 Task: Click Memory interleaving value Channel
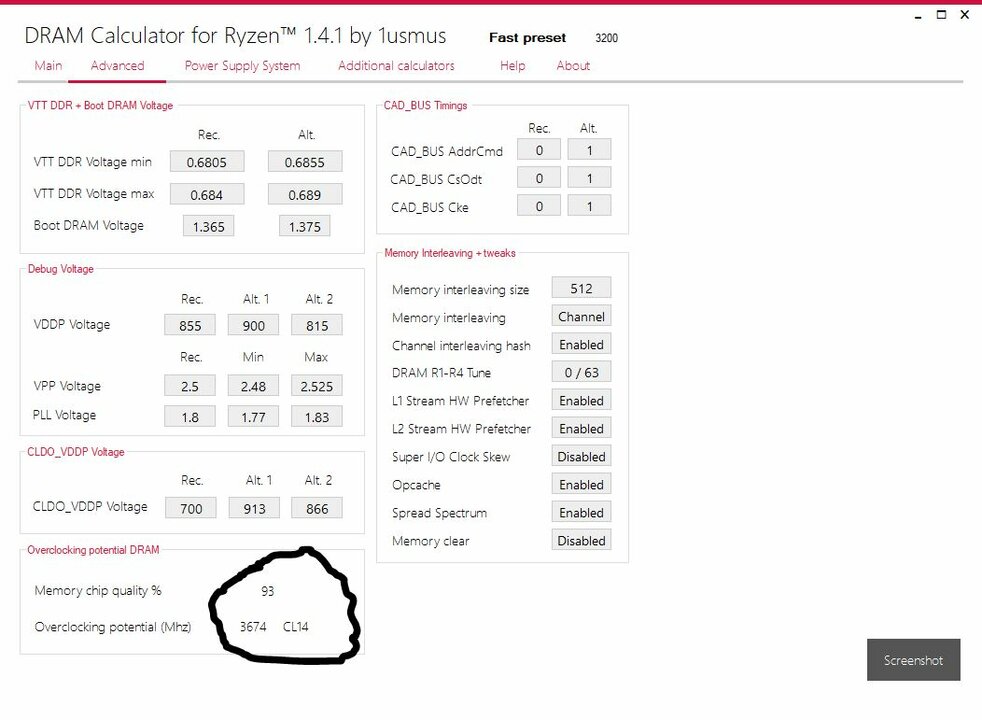[581, 316]
